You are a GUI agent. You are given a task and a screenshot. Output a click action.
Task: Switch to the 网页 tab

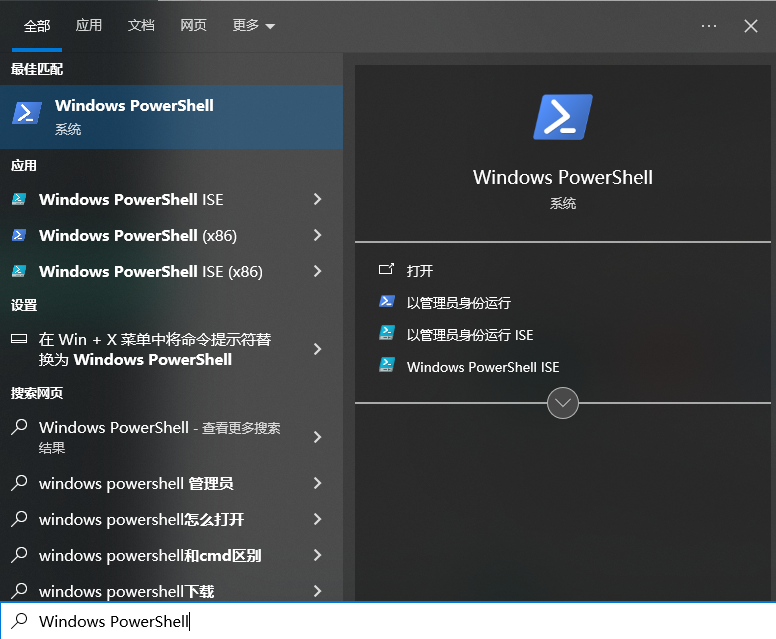(193, 25)
